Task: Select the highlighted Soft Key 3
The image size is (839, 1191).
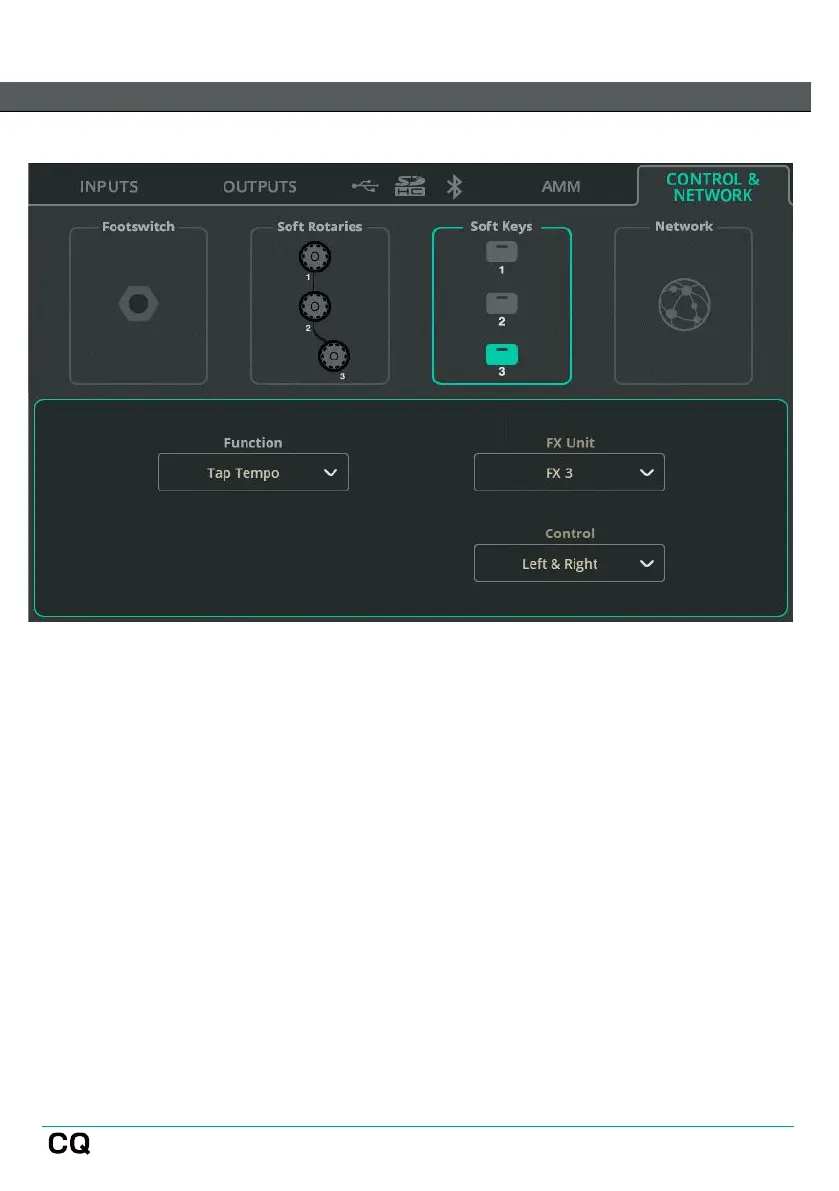Action: click(501, 355)
